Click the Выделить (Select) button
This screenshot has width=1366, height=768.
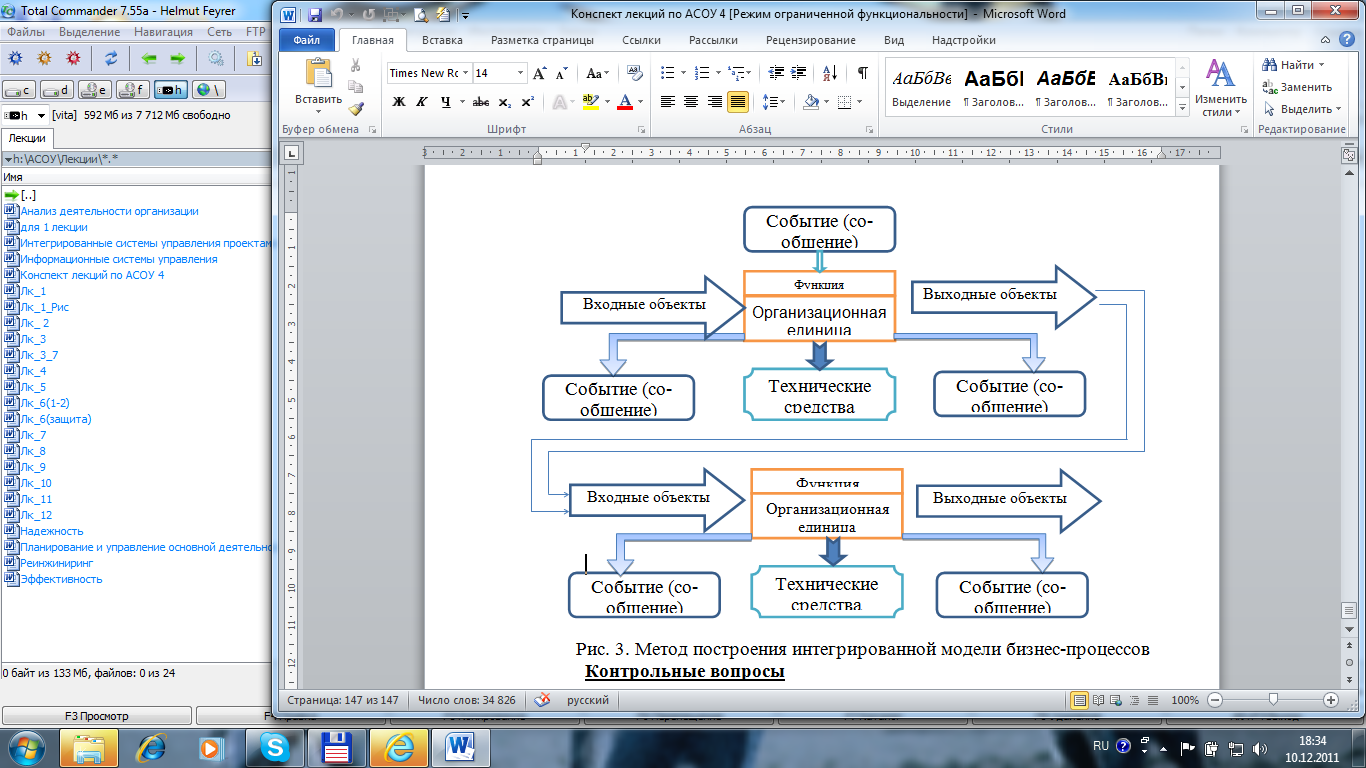coord(1301,109)
